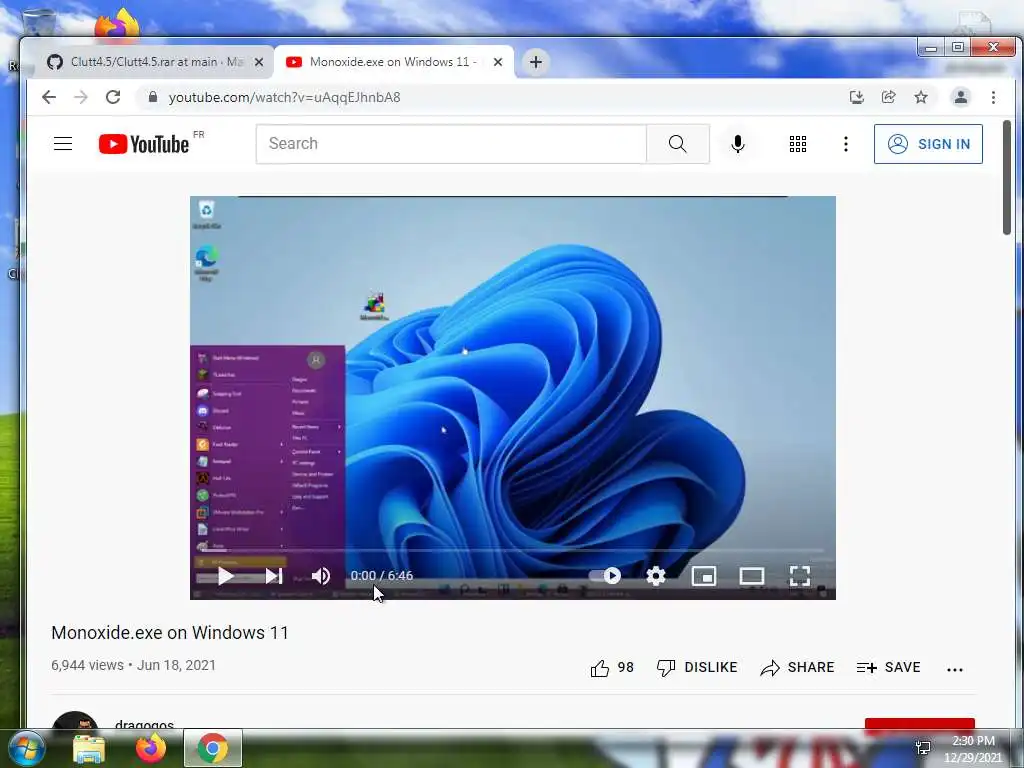The height and width of the screenshot is (768, 1024).
Task: Open a new Chrome tab
Action: point(536,62)
